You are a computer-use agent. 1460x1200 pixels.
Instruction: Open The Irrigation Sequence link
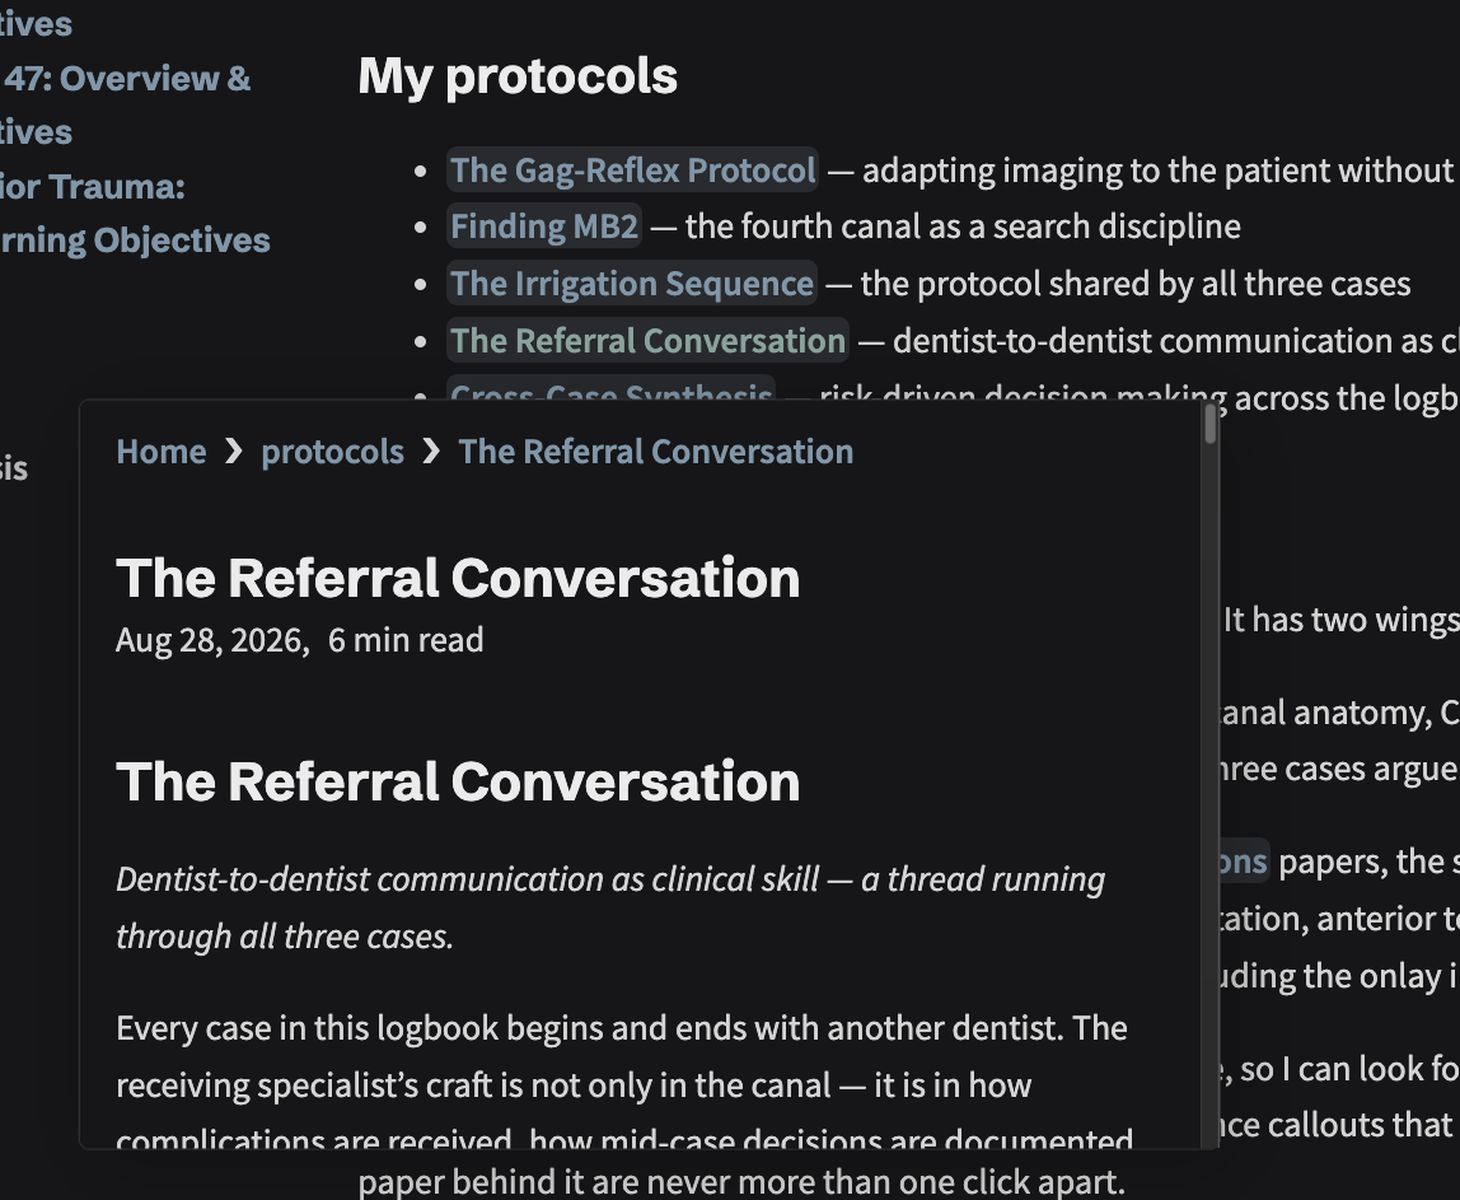click(632, 283)
